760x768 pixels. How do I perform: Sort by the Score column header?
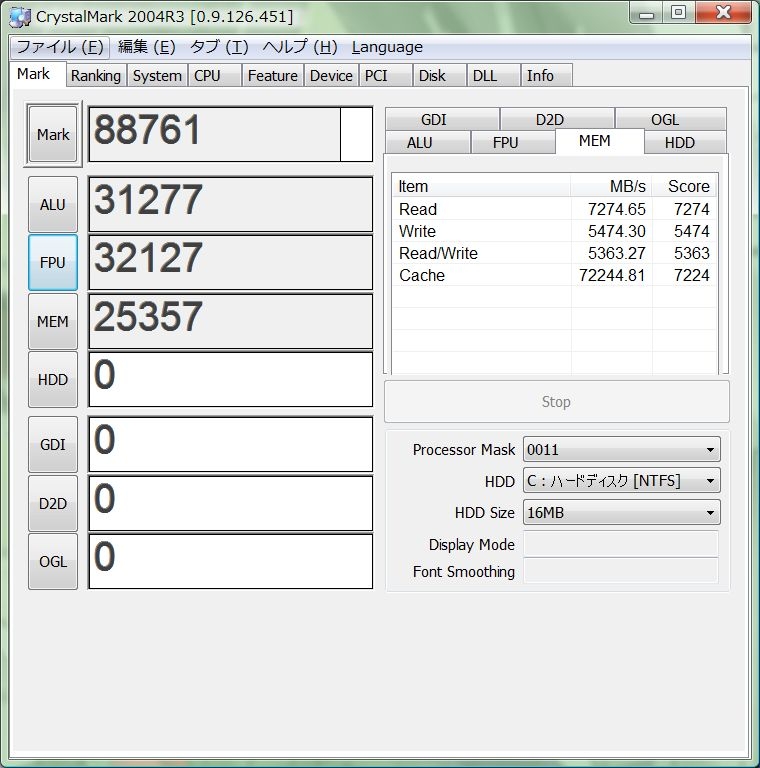coord(684,186)
